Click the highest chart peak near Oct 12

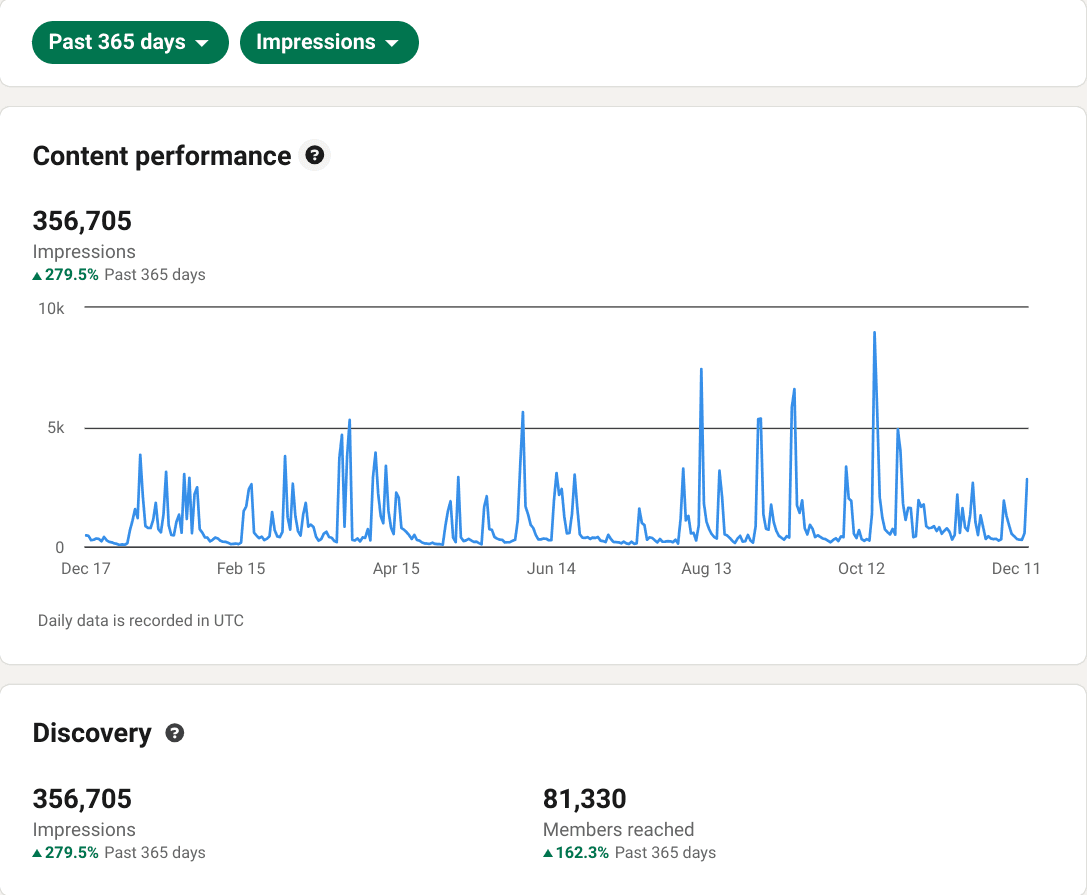click(874, 334)
